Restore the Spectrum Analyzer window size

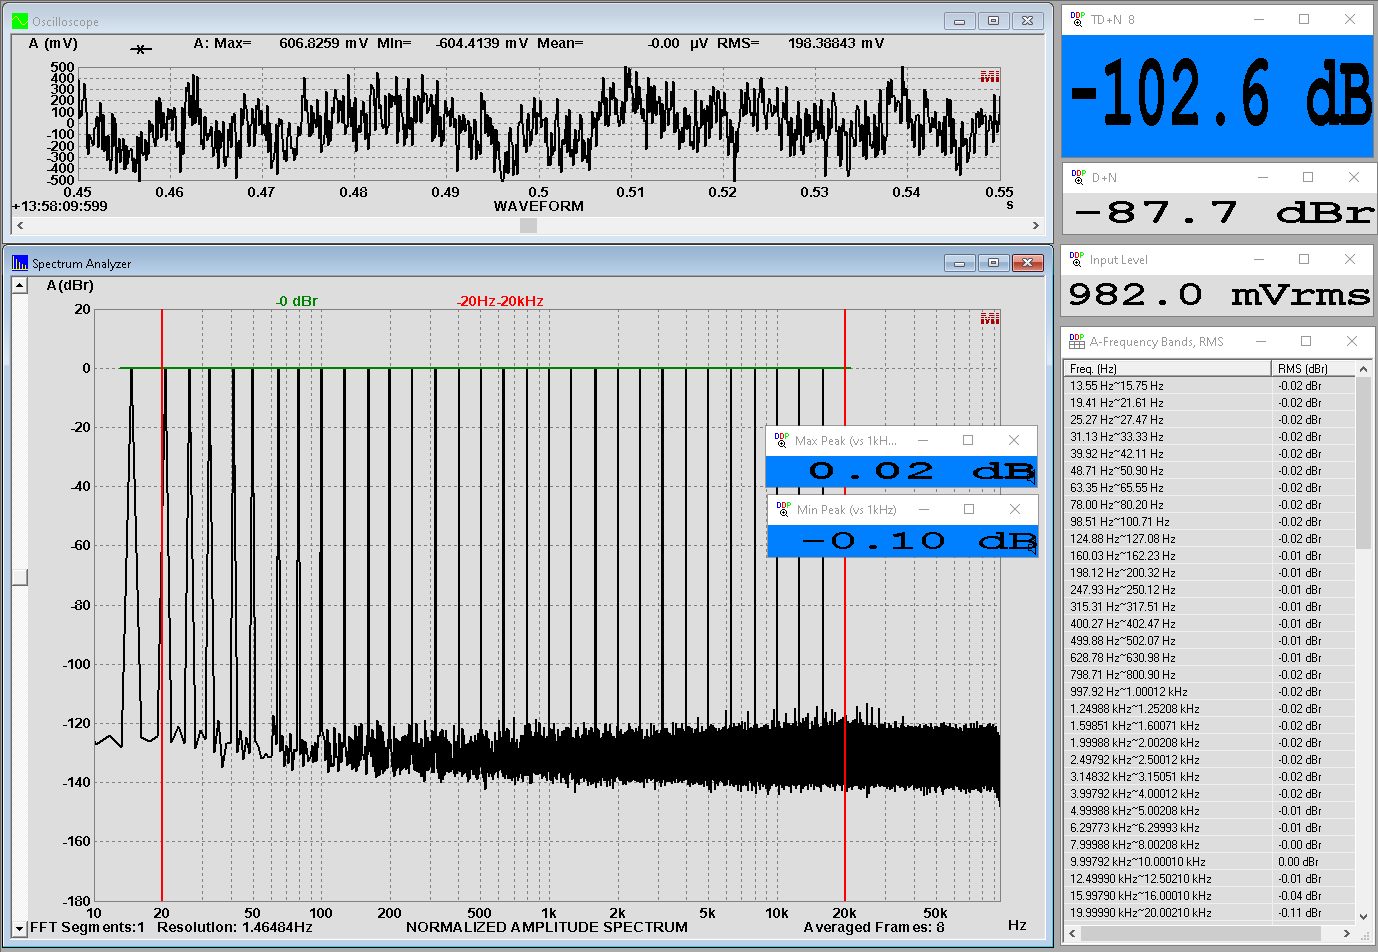[x=993, y=263]
